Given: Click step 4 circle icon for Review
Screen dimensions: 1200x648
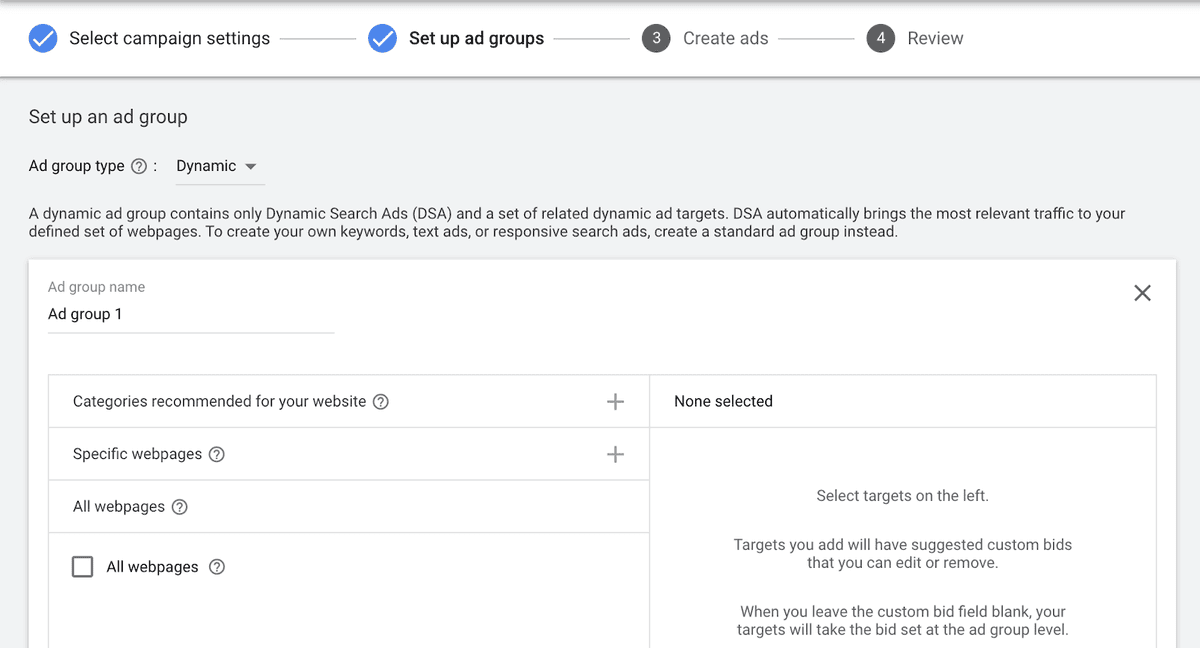Looking at the screenshot, I should [880, 39].
